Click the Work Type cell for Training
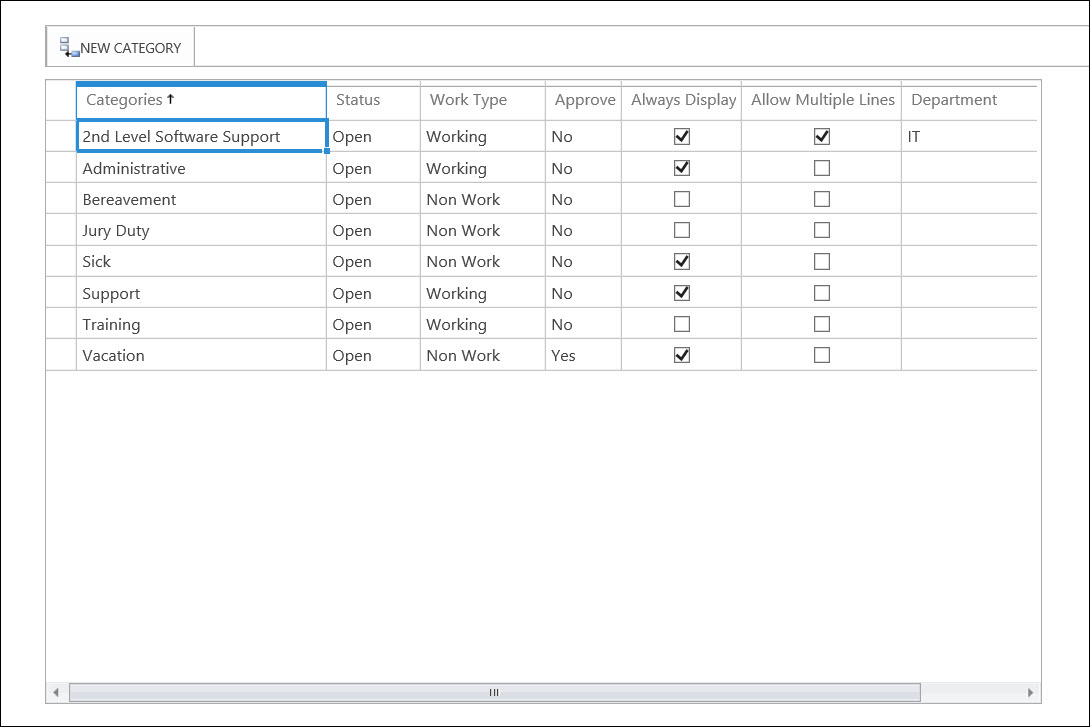The height and width of the screenshot is (727, 1090). click(x=482, y=324)
